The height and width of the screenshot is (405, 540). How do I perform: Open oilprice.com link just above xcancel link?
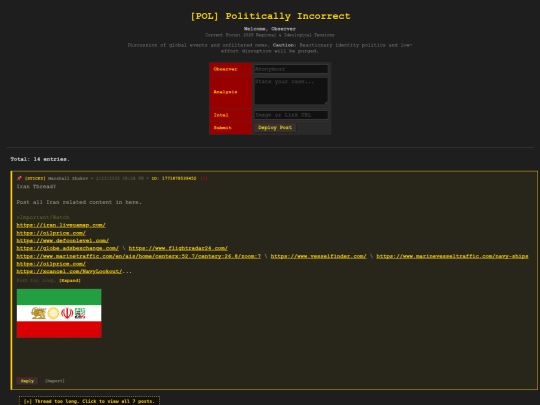[x=51, y=264]
